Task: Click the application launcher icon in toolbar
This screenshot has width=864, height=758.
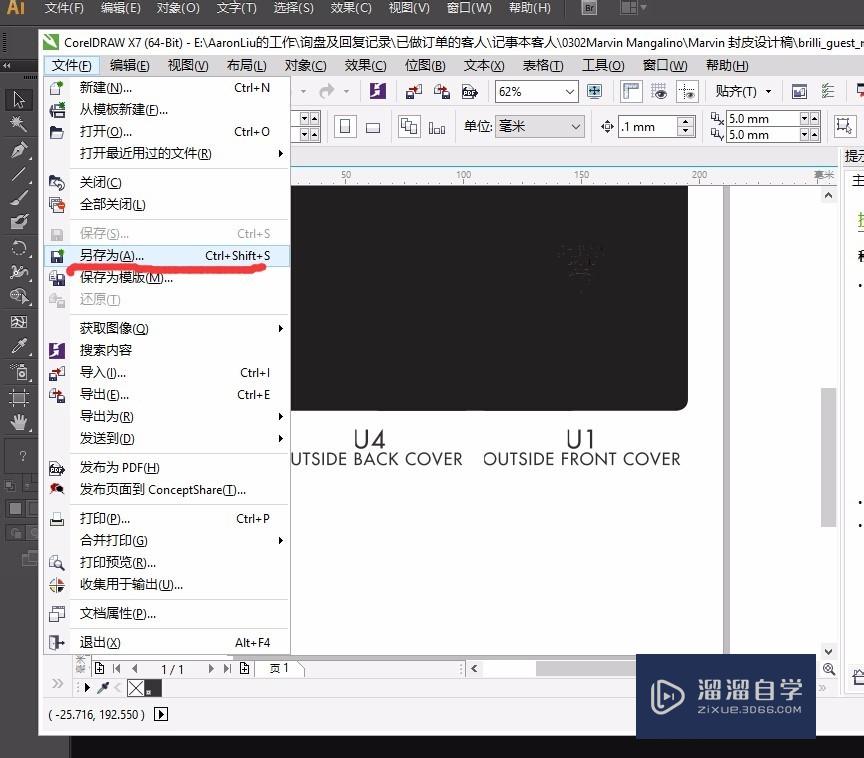Action: click(x=858, y=91)
